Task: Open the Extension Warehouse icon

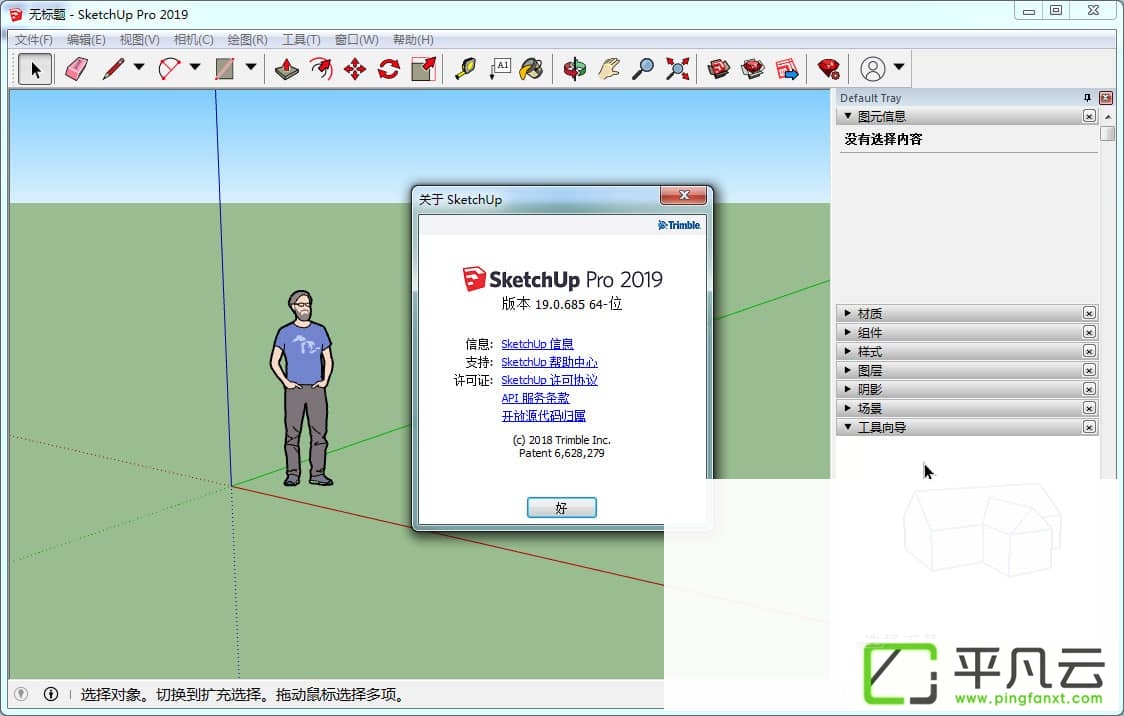Action: point(753,70)
